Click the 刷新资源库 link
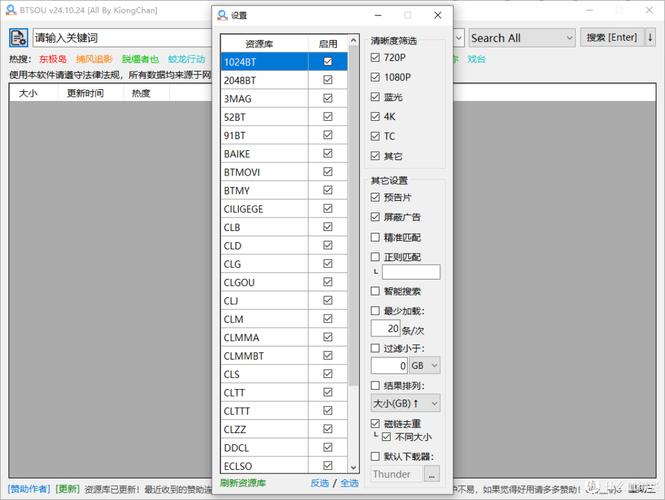 [x=243, y=483]
